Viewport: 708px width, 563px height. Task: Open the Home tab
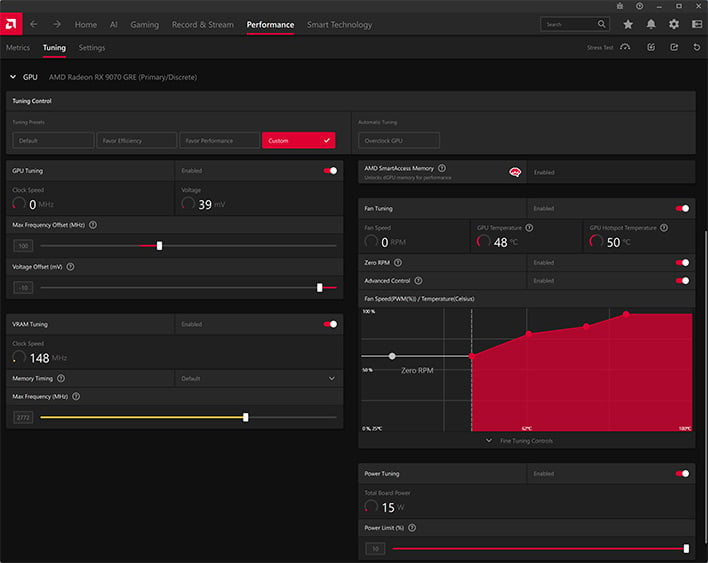pyautogui.click(x=86, y=25)
